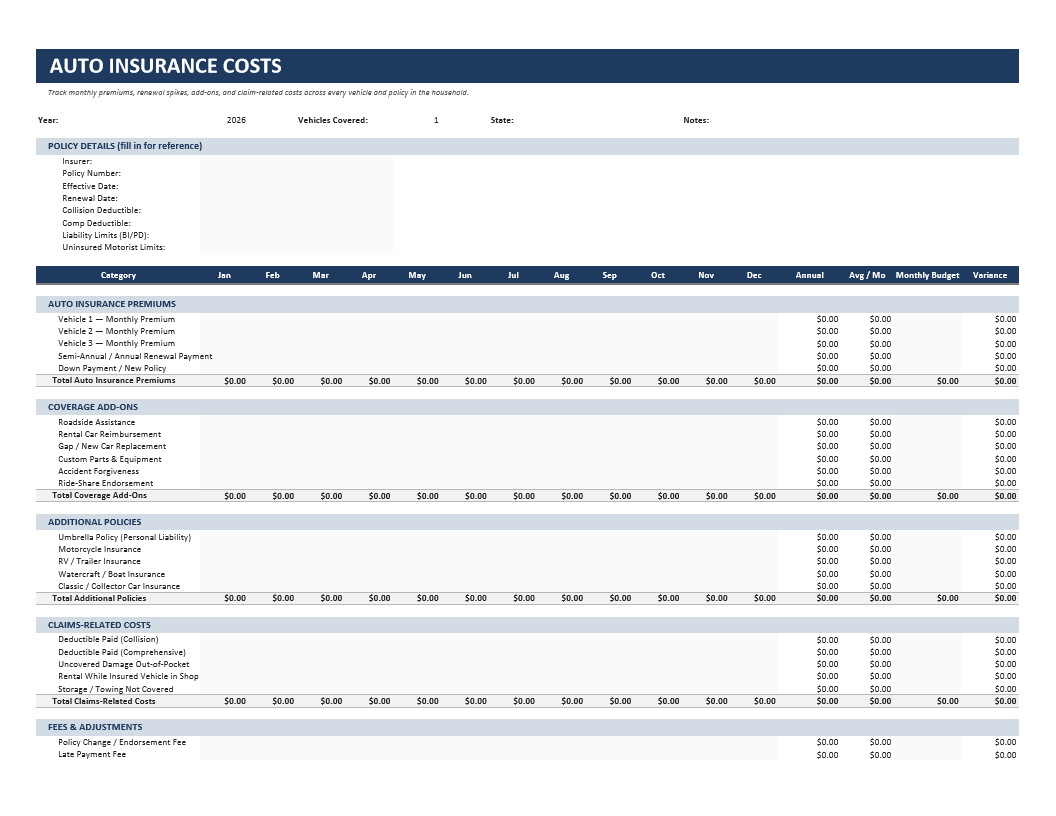
Task: Click the AUTO INSURANCE COSTS title
Action: (x=166, y=66)
